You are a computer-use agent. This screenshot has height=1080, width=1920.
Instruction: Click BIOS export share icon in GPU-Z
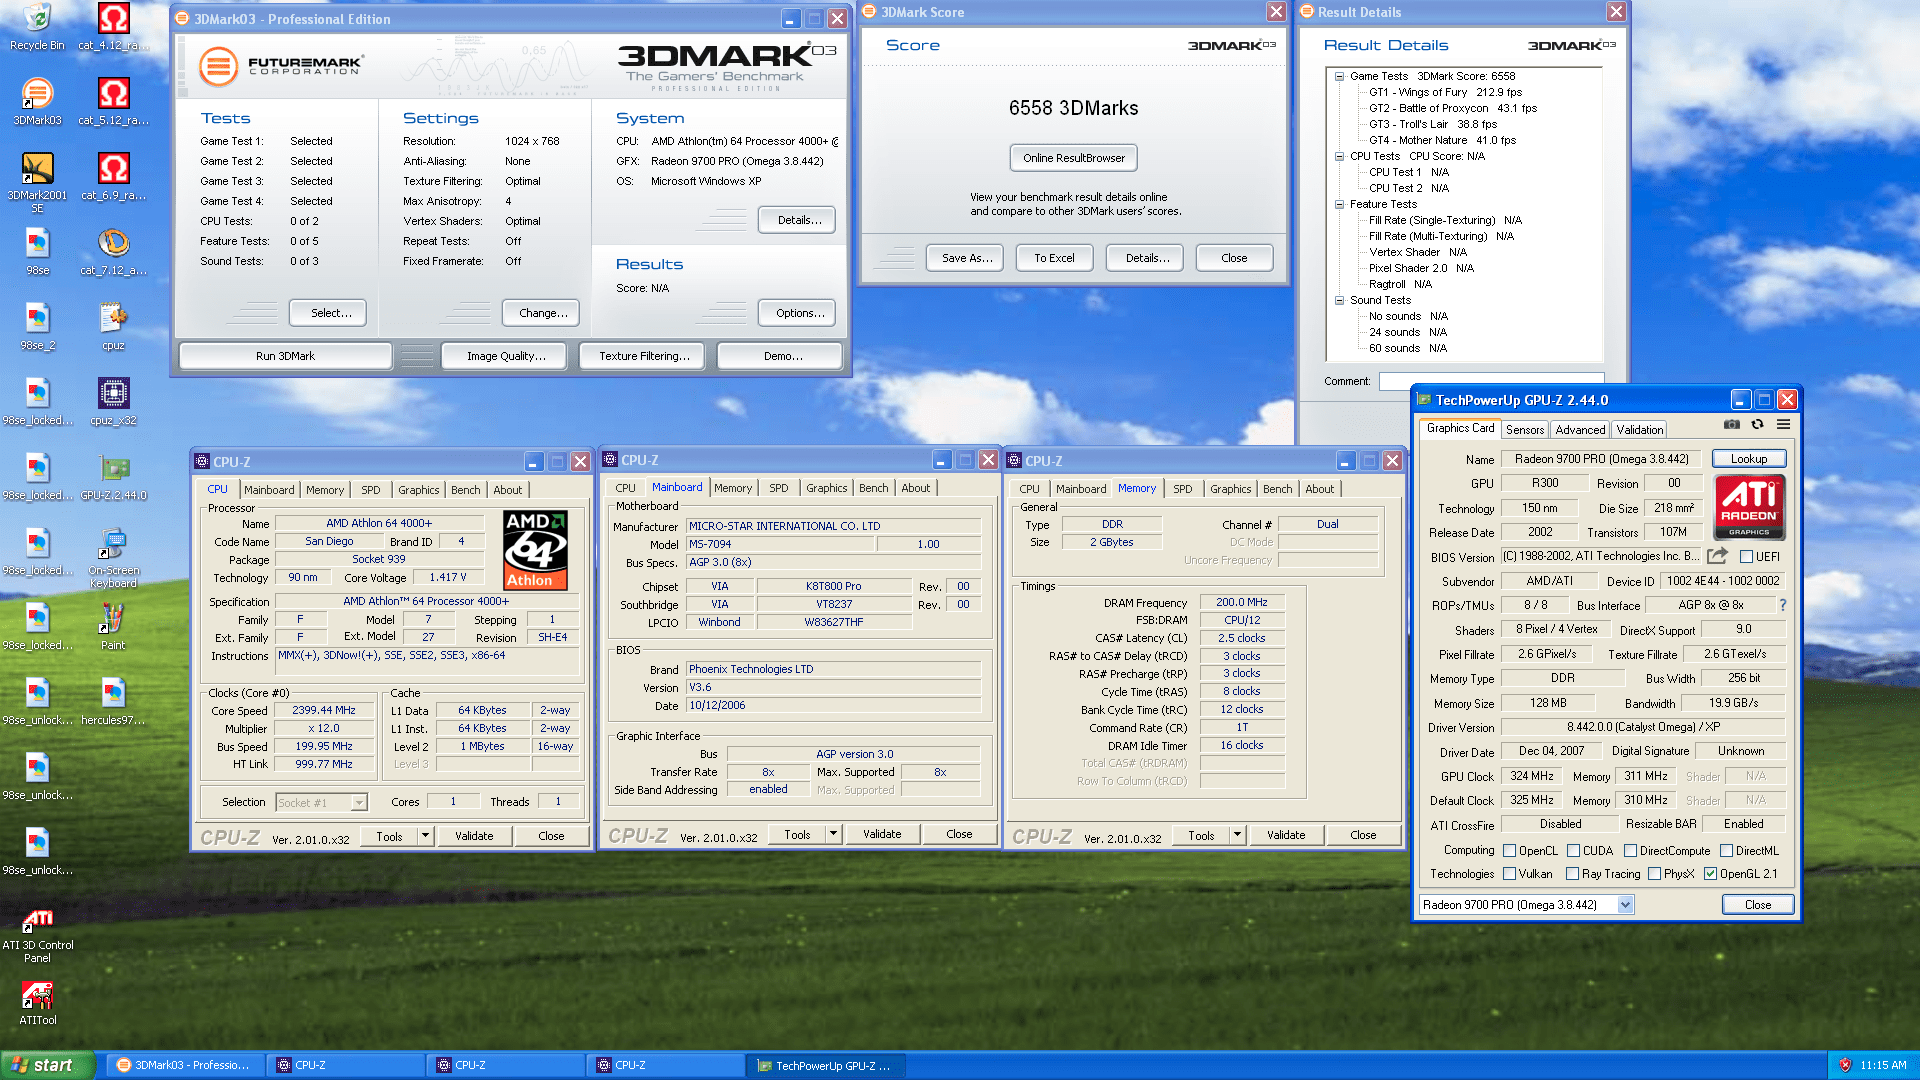[1717, 556]
